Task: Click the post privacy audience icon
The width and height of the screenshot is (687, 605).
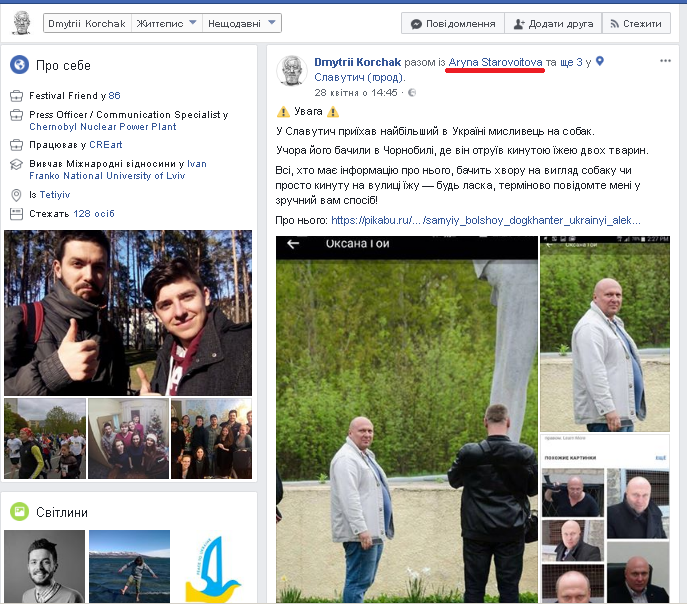Action: coord(412,92)
